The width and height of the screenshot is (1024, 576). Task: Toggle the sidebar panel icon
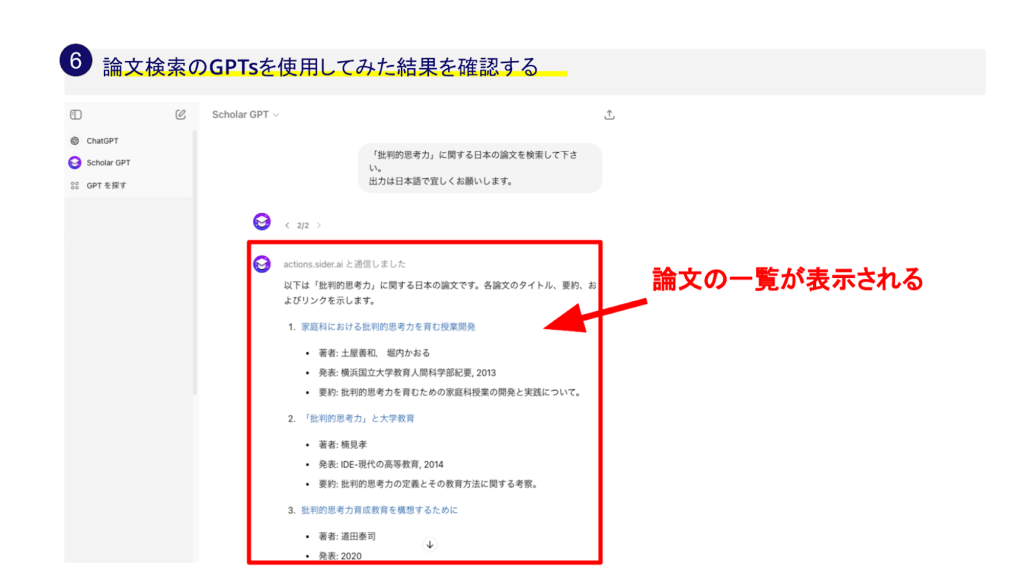click(x=76, y=115)
